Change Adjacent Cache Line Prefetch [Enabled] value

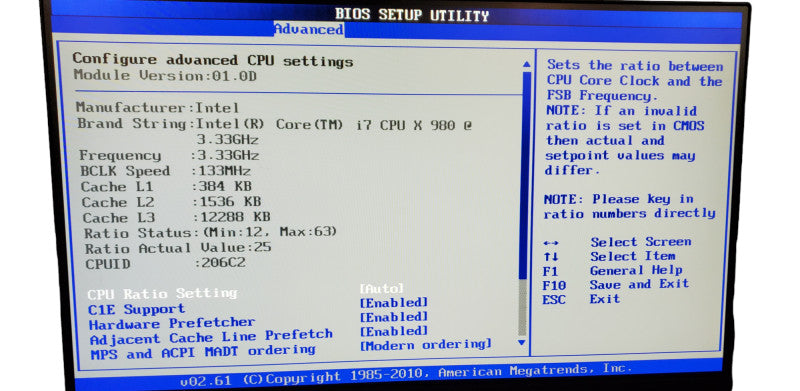pyautogui.click(x=393, y=331)
